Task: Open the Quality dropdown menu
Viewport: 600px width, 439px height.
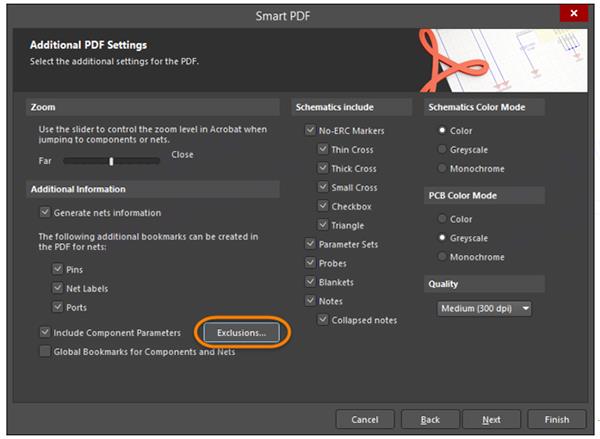Action: click(x=485, y=308)
